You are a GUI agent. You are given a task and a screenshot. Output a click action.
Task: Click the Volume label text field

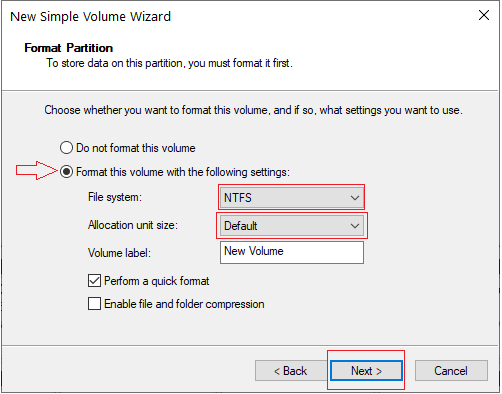point(292,252)
